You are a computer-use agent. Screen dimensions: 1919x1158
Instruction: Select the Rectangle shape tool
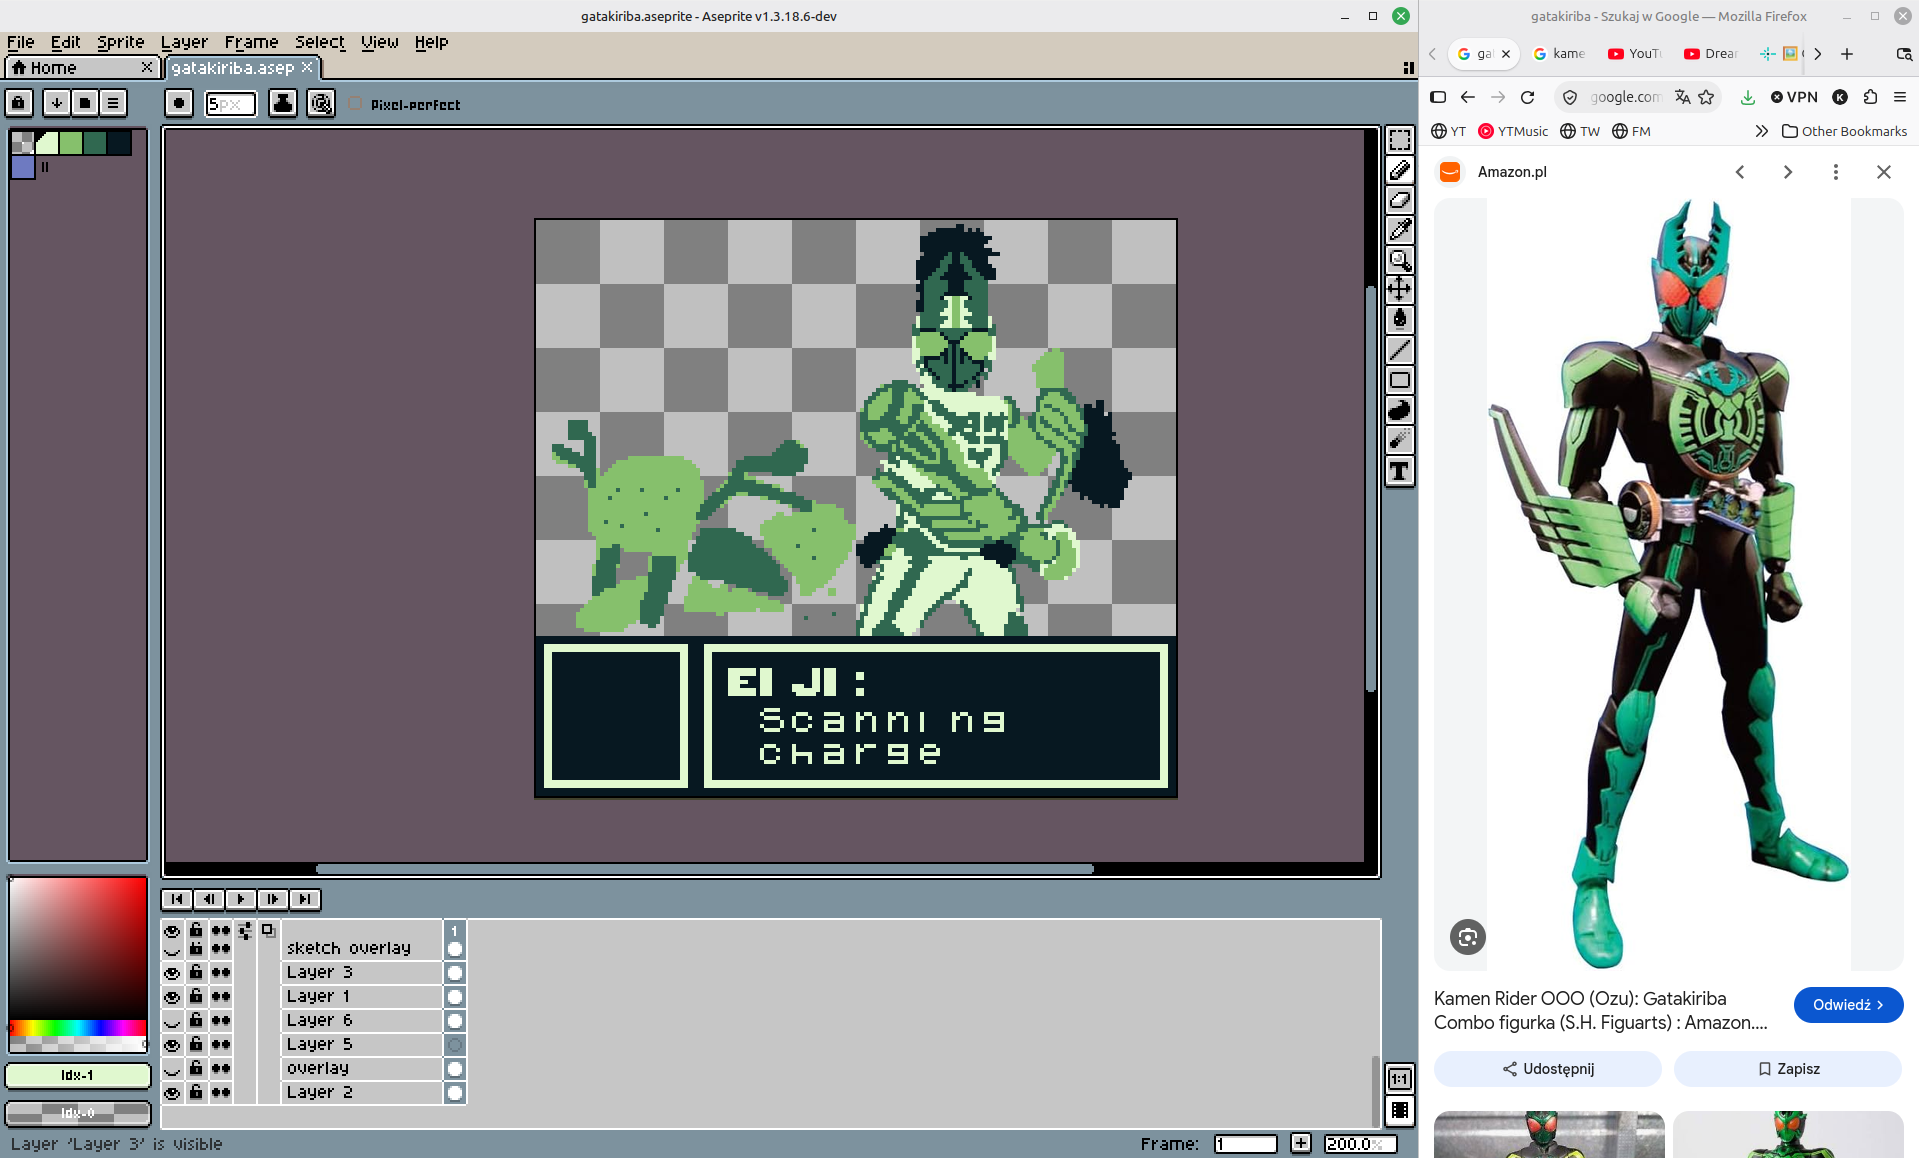pyautogui.click(x=1400, y=380)
